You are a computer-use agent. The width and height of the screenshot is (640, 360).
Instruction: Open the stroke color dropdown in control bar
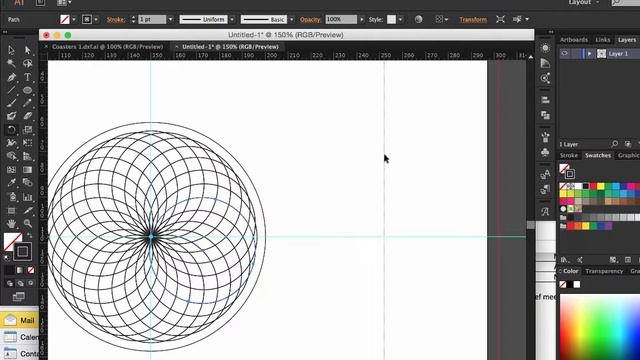tap(96, 19)
